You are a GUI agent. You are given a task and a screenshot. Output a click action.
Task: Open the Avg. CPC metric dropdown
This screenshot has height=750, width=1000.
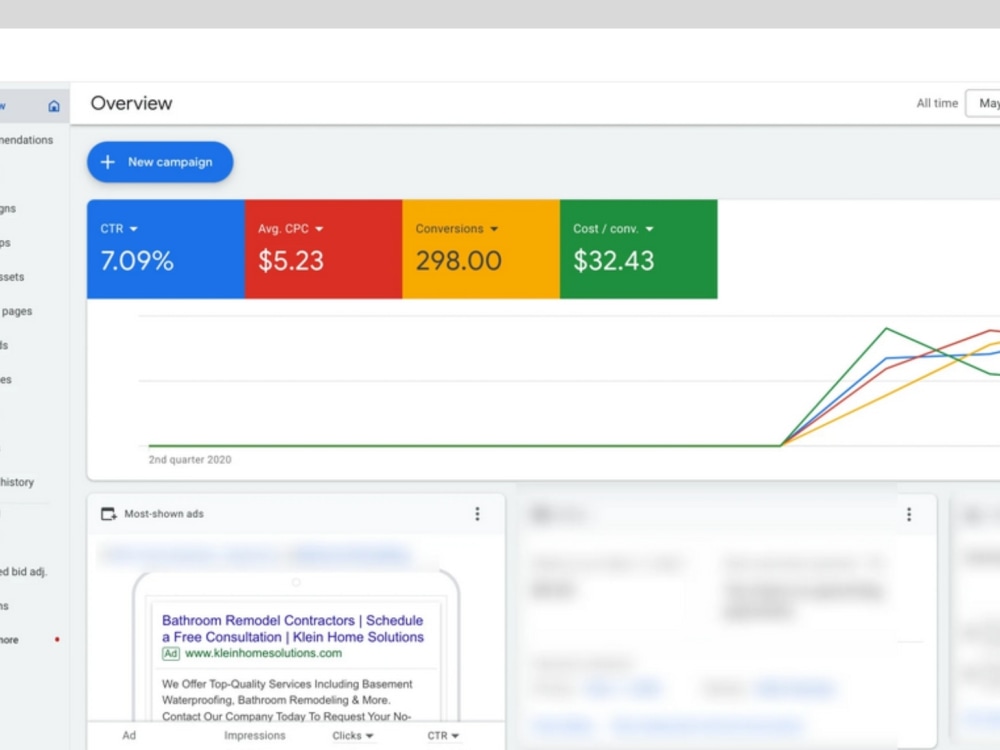tap(290, 228)
